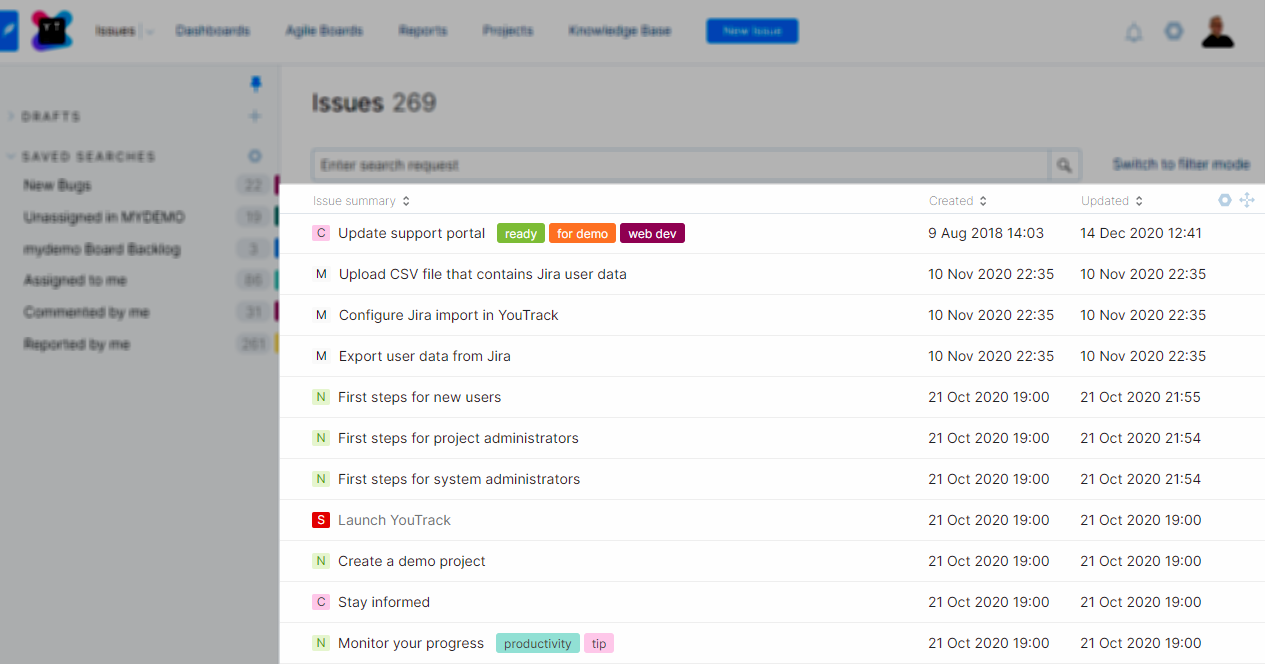Viewport: 1265px width, 664px height.
Task: Click the M badge for Configure Jira import
Action: (321, 315)
